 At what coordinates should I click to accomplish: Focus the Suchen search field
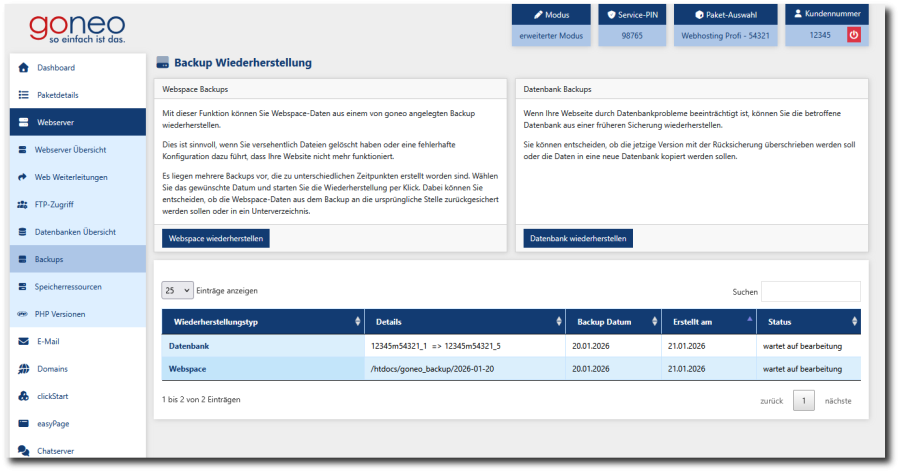tap(810, 291)
